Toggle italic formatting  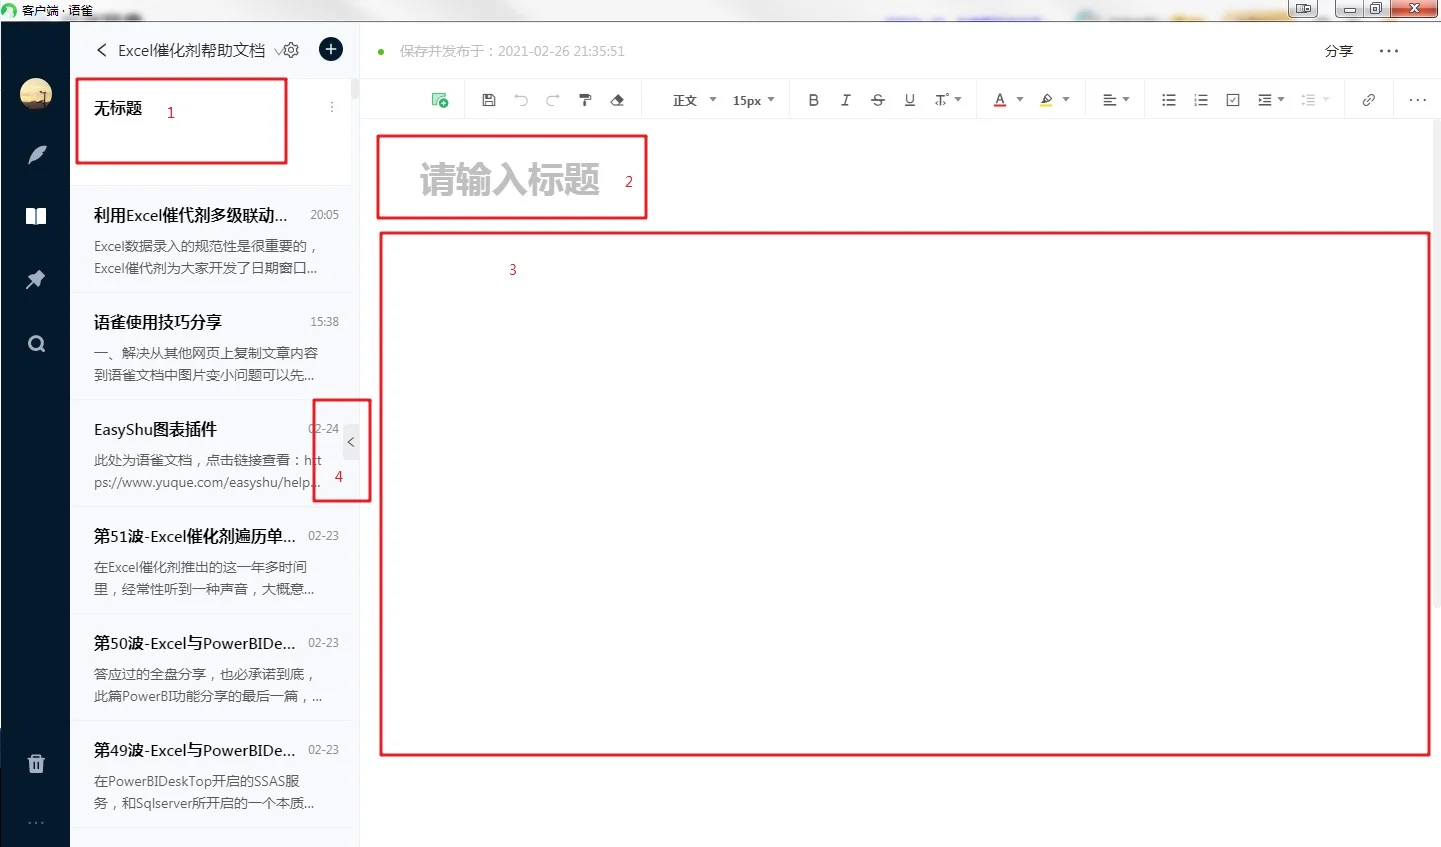[846, 100]
